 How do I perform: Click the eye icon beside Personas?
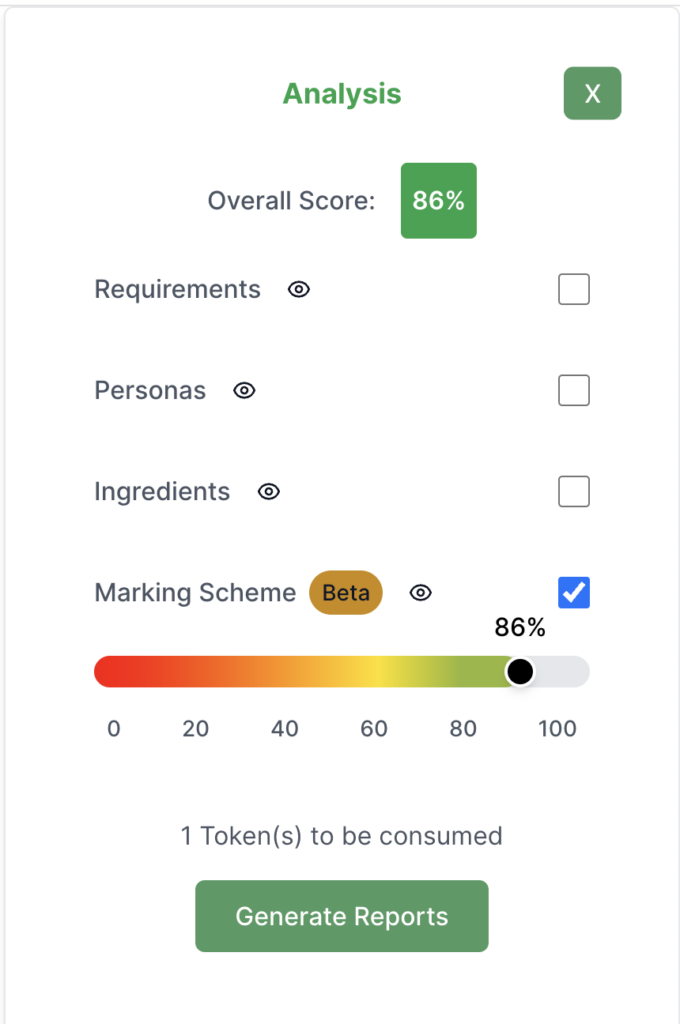tap(244, 391)
